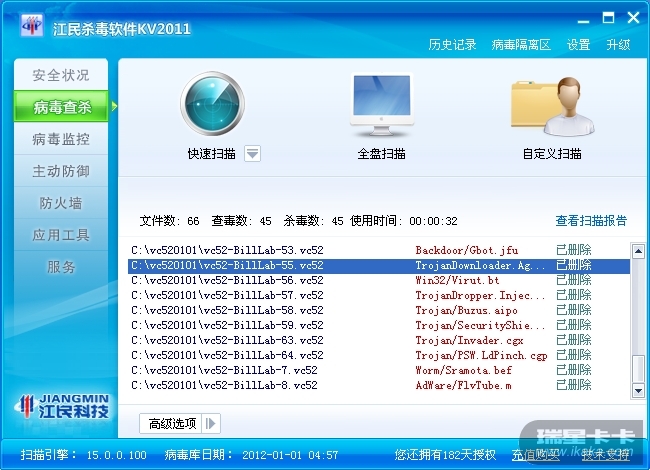Select row vc52-BillLab-55.vc52

[x=378, y=265]
